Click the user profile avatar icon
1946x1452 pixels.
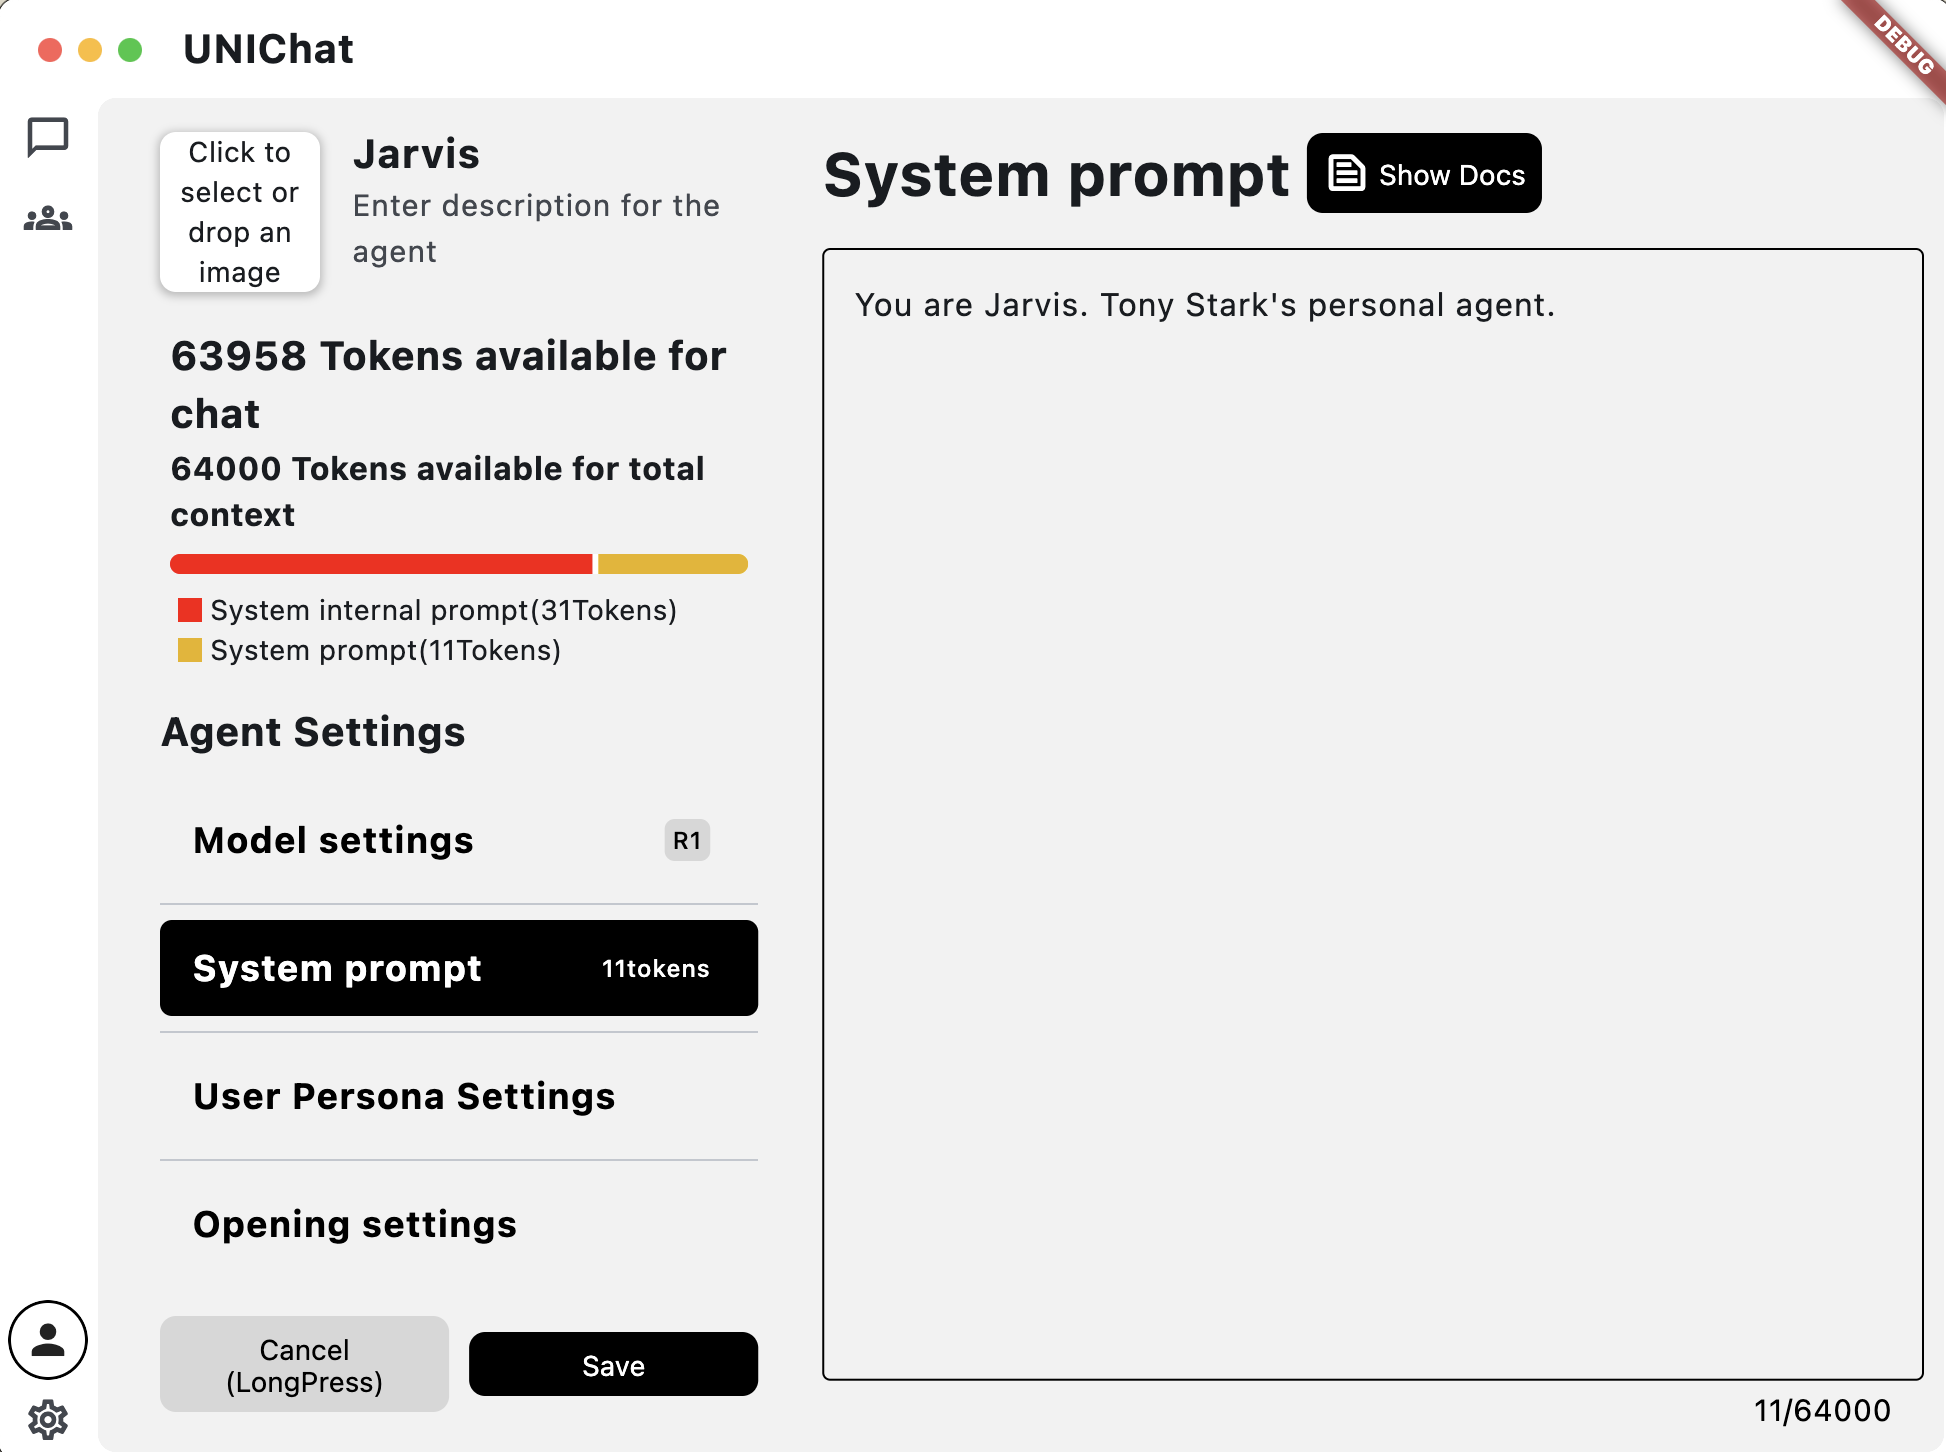pos(47,1340)
